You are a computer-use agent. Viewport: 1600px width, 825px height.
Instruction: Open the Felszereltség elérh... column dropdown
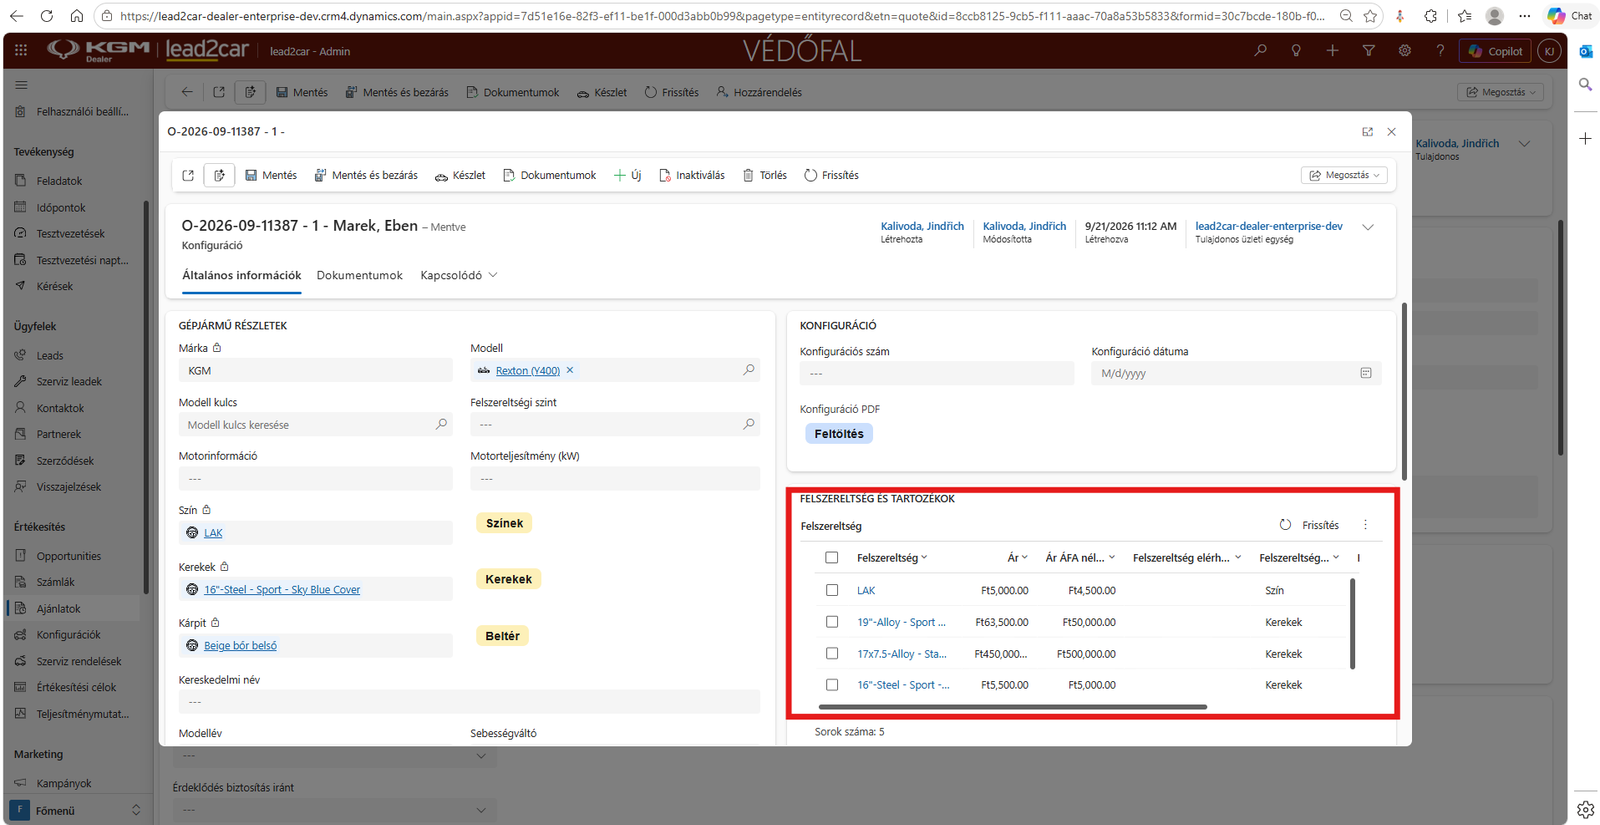(1187, 558)
